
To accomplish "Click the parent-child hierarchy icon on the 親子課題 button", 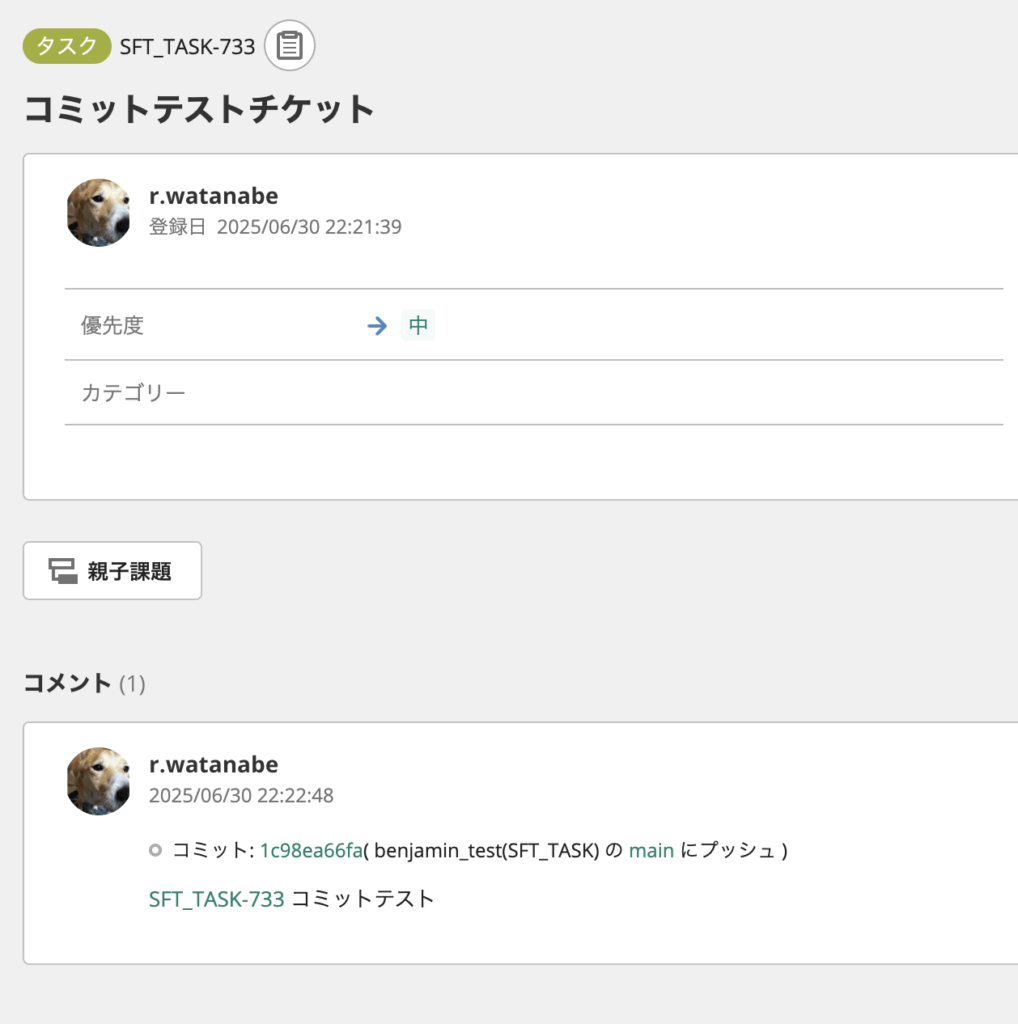I will (63, 571).
